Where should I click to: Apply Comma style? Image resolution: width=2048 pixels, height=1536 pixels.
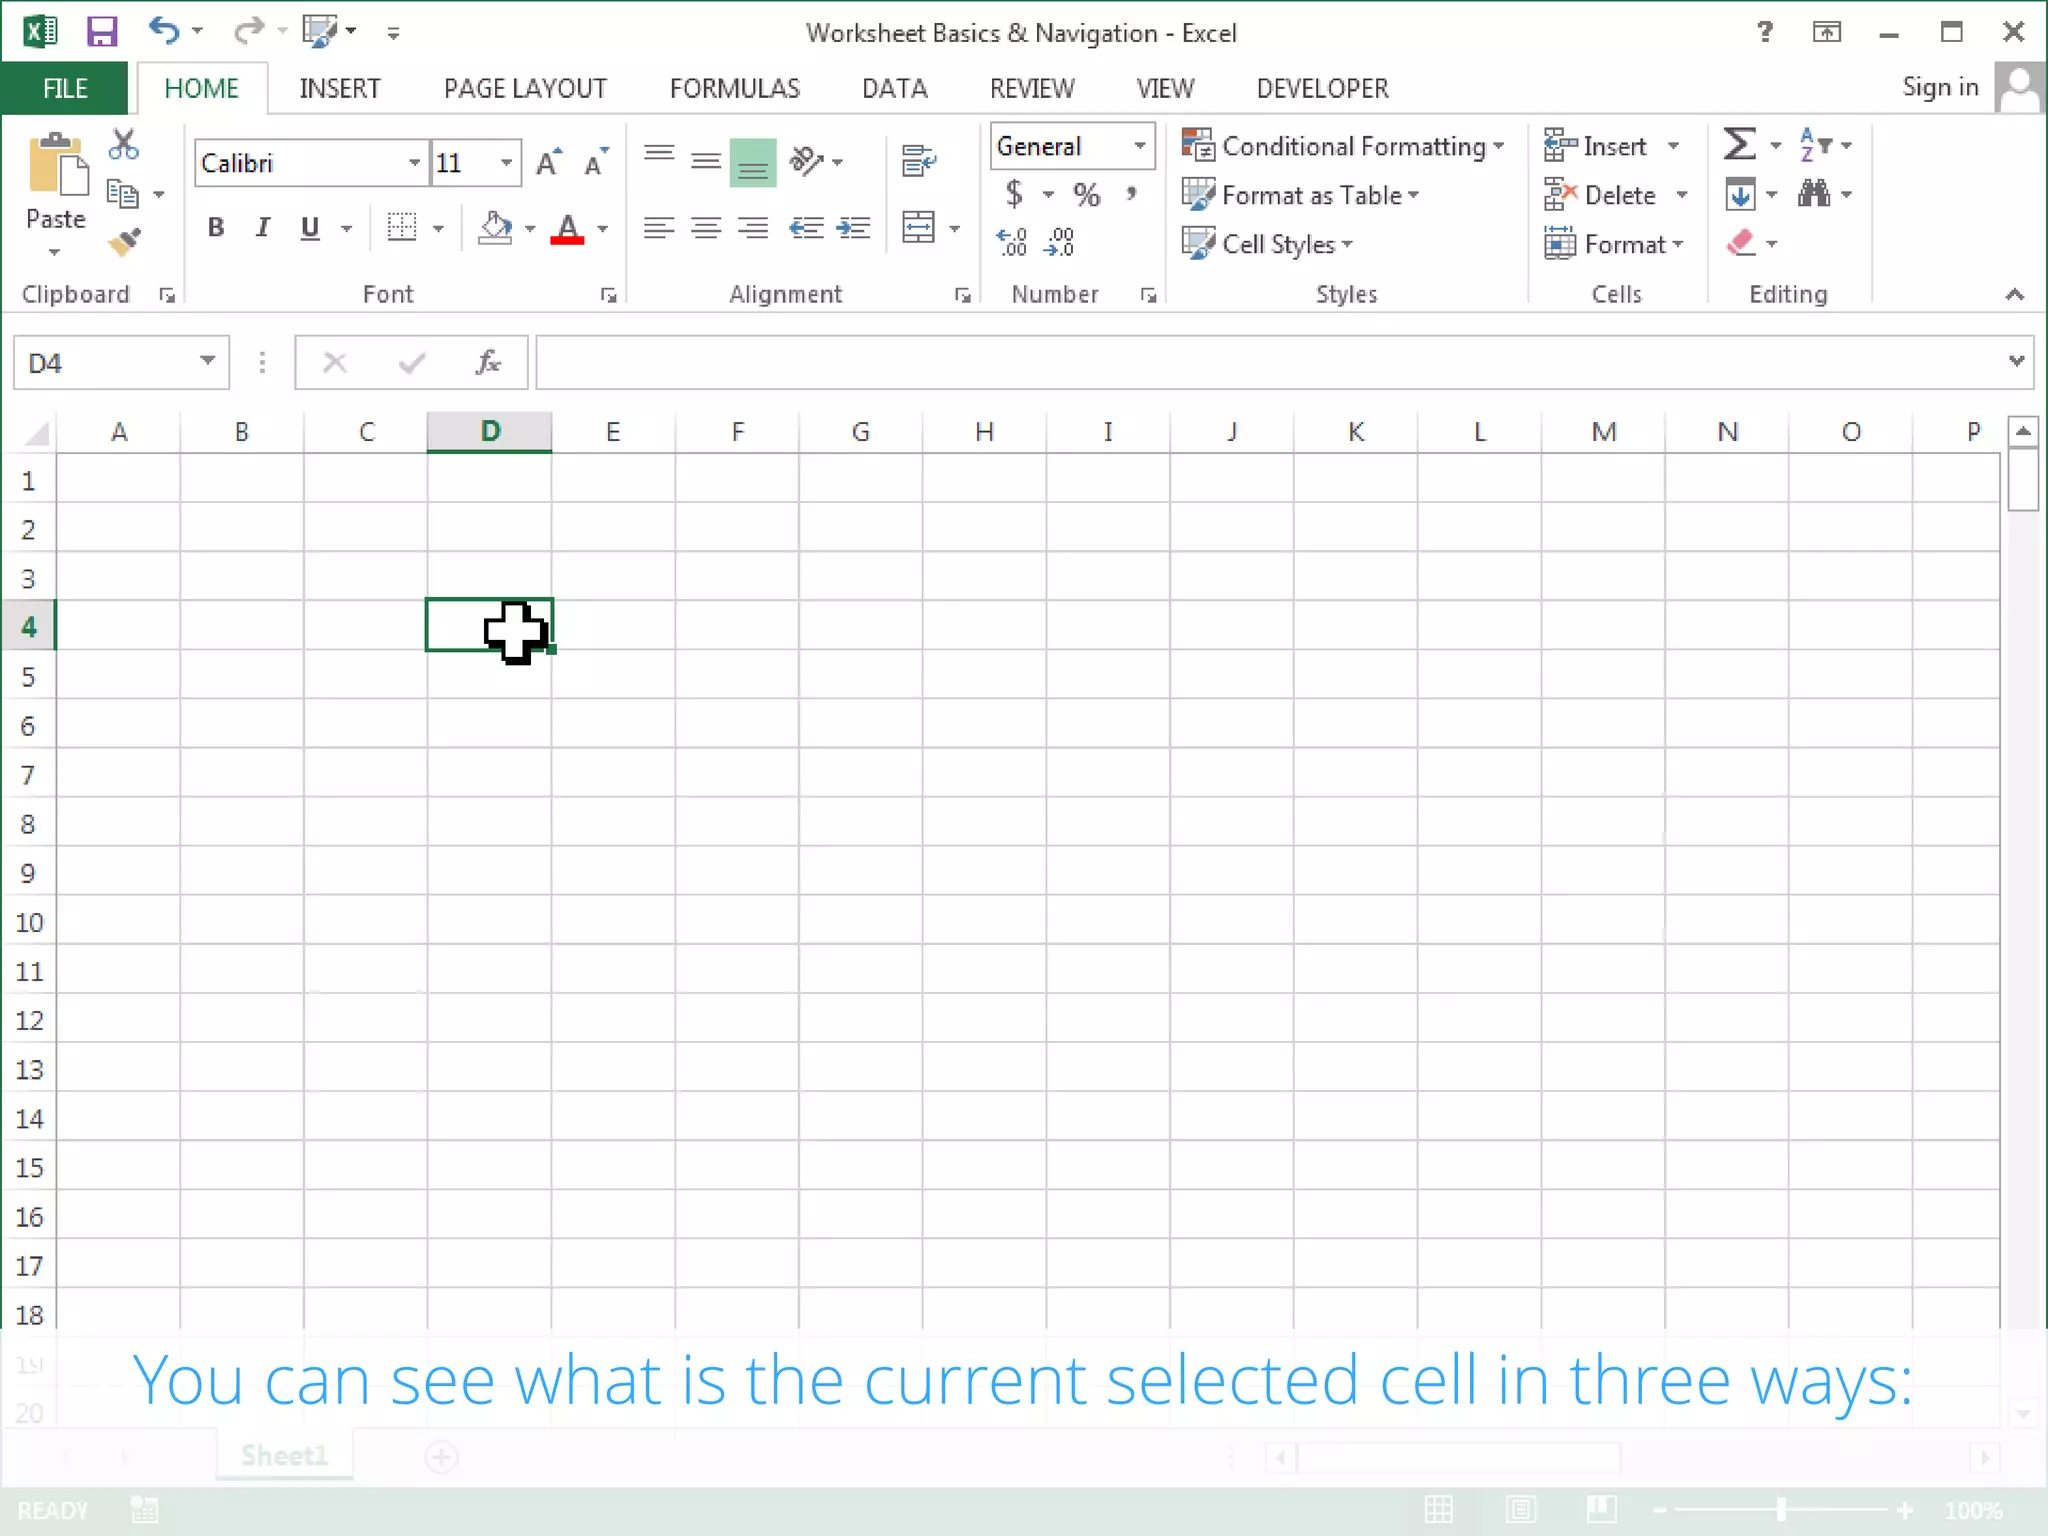[1131, 193]
